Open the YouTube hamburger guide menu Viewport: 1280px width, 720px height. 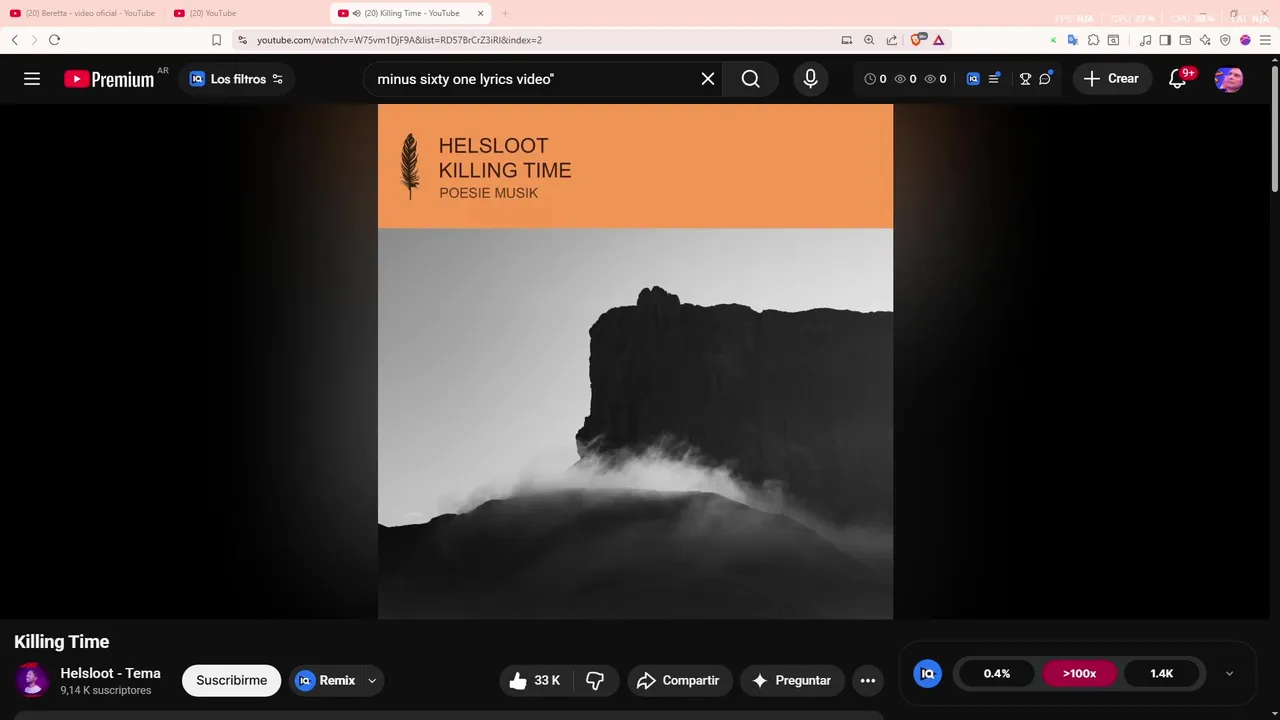tap(32, 79)
